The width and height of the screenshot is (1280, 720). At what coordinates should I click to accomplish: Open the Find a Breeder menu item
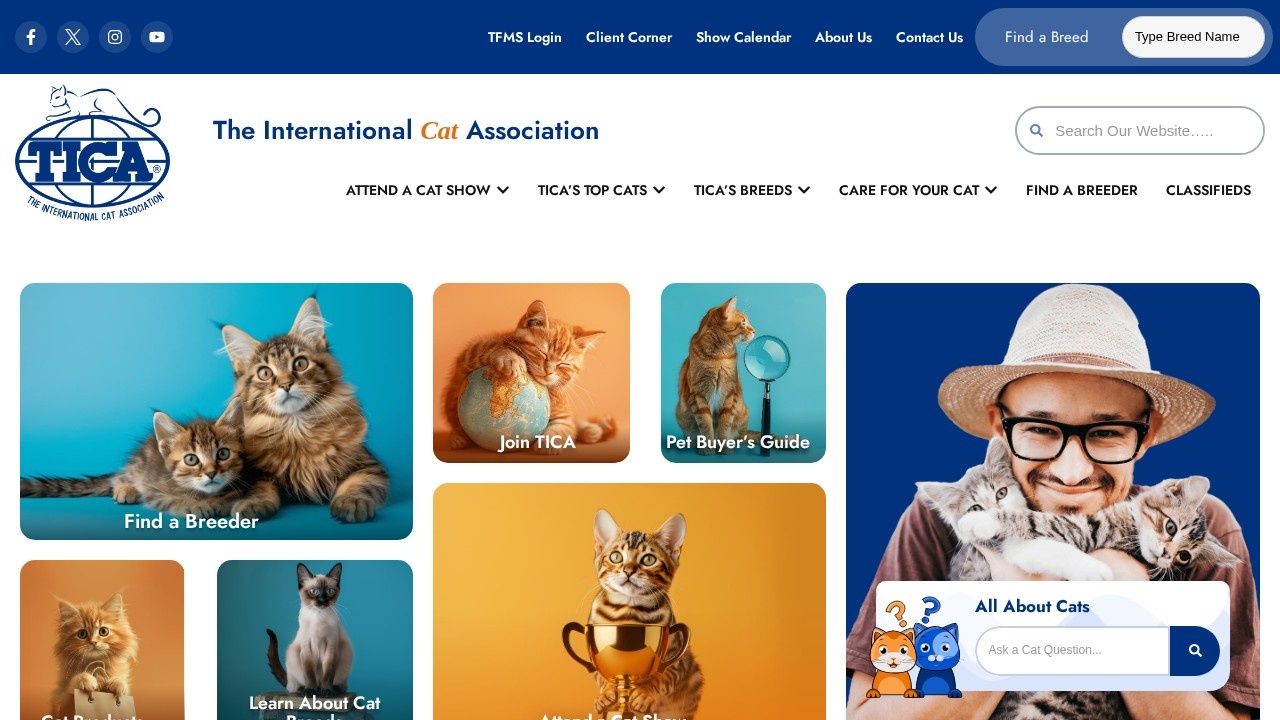[1082, 190]
